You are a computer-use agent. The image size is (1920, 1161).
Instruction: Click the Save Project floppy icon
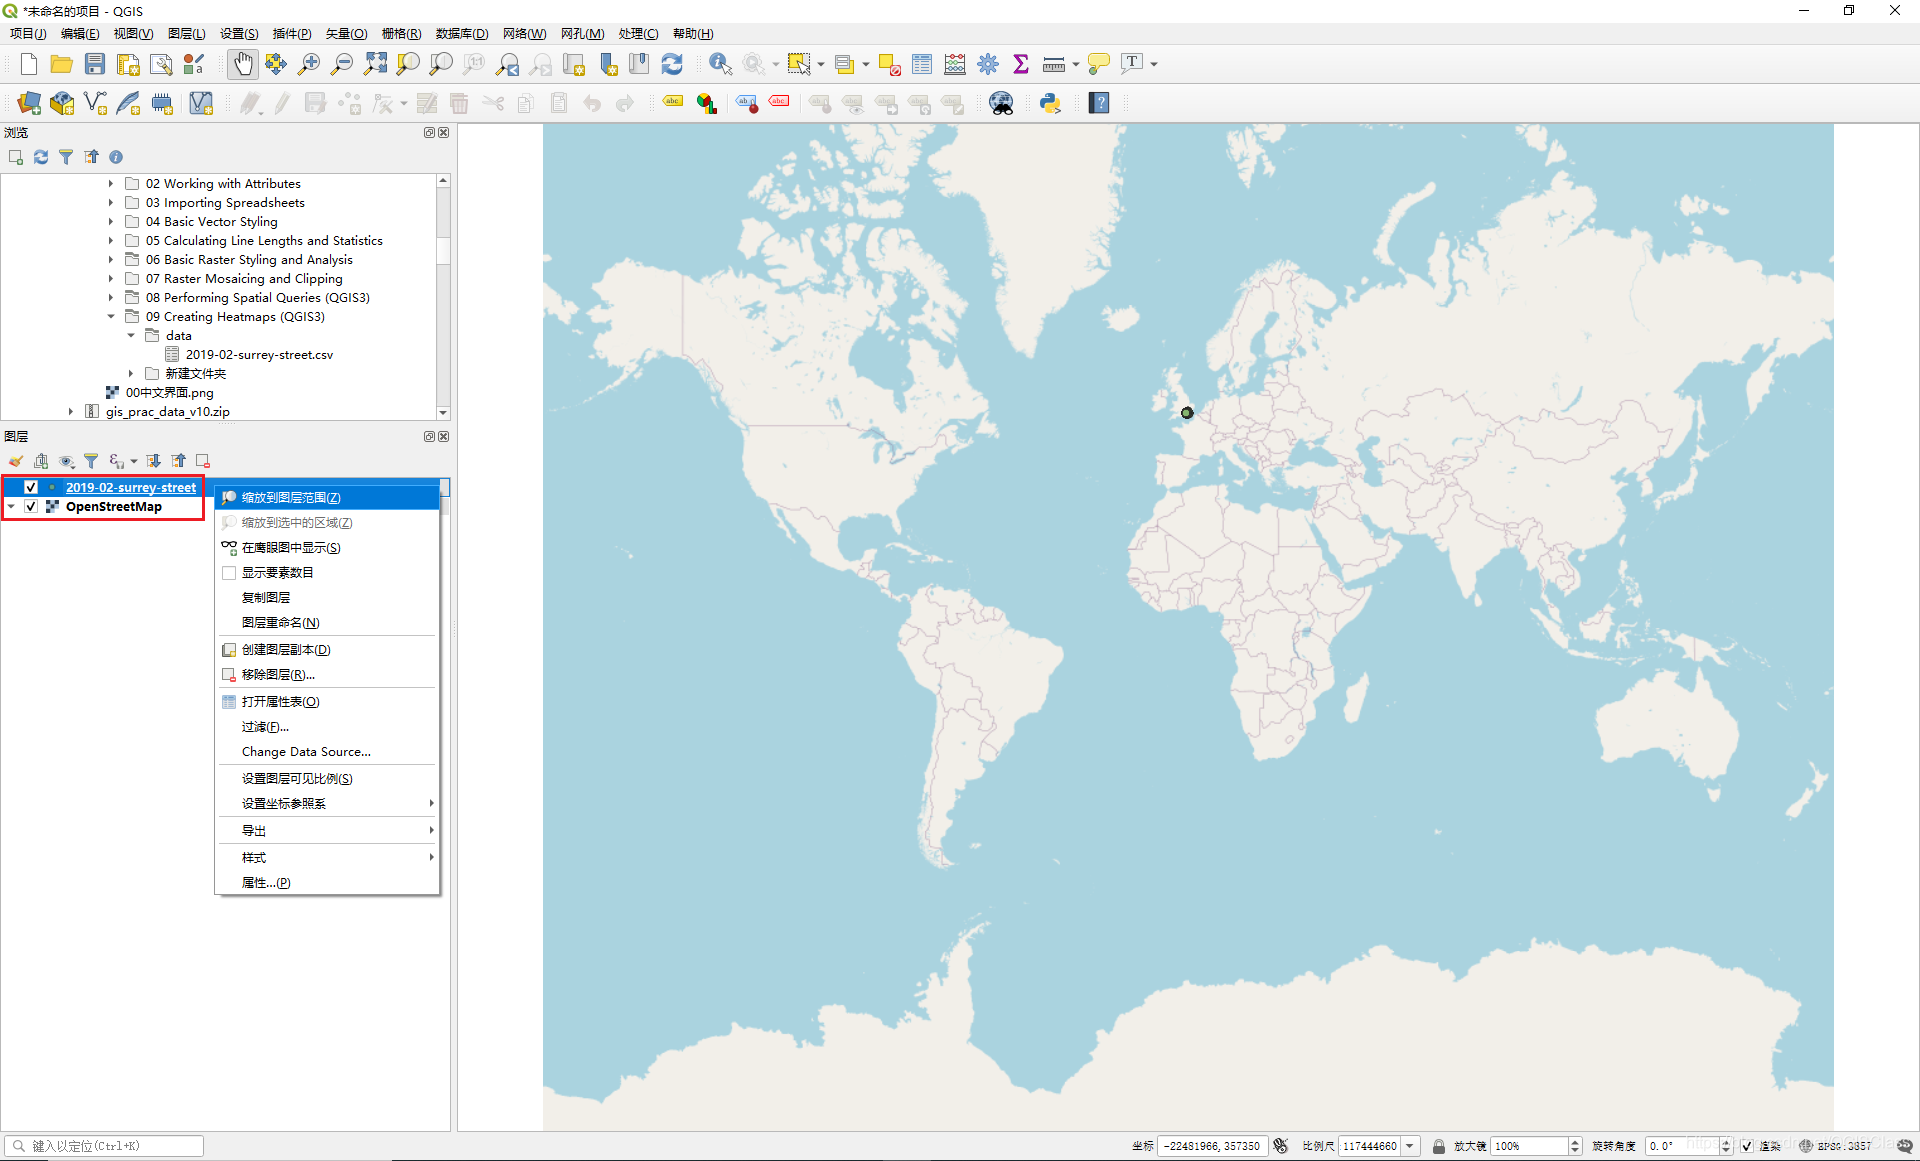95,64
